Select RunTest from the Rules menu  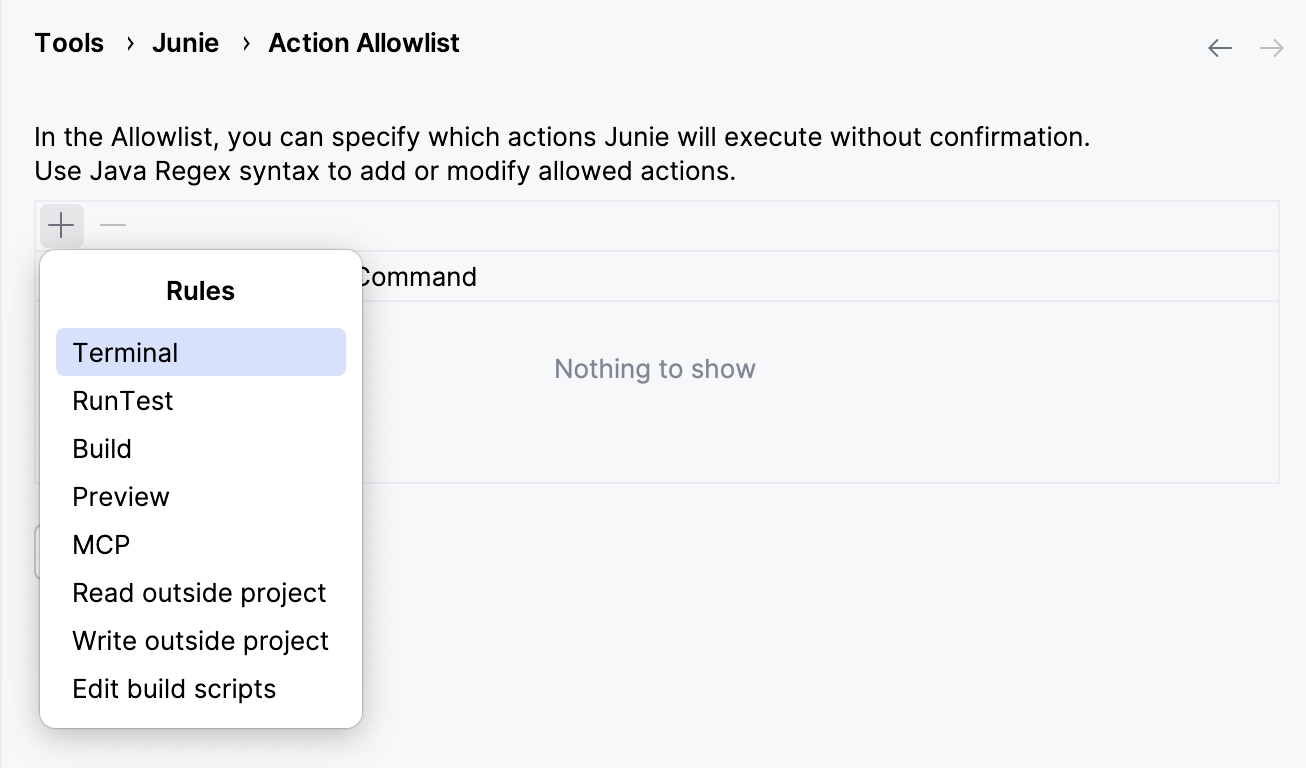point(122,400)
